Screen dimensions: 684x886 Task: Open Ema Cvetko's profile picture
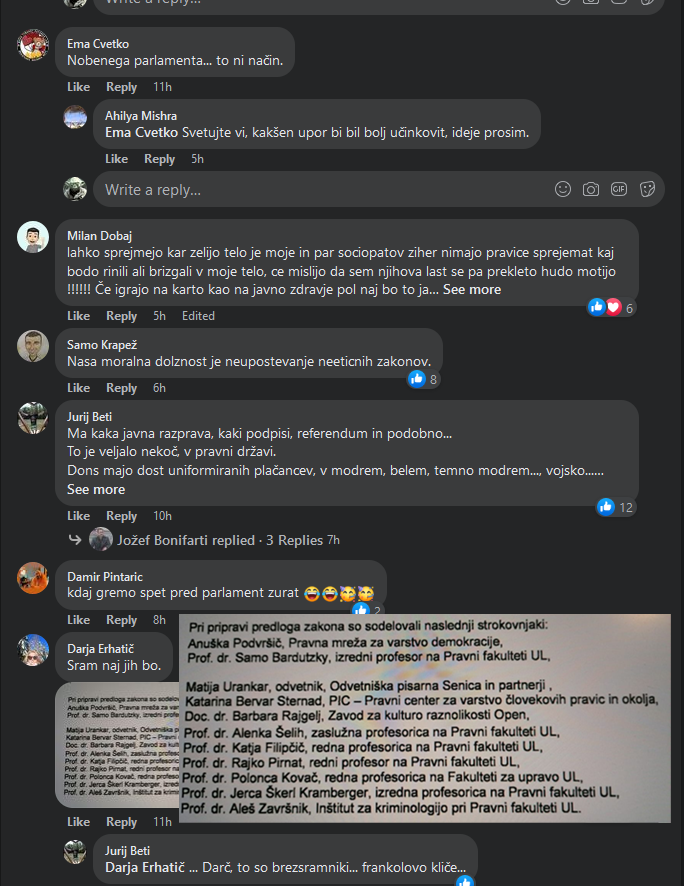[33, 44]
